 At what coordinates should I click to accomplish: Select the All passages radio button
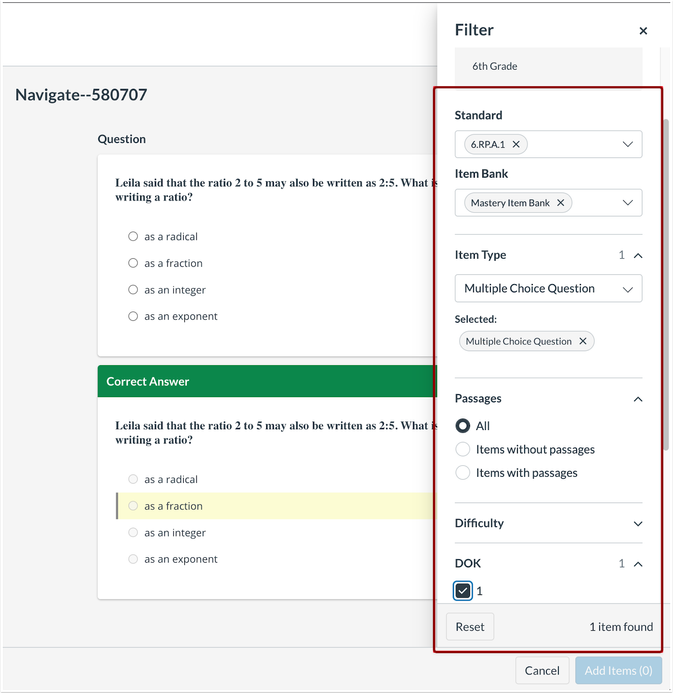pos(463,426)
